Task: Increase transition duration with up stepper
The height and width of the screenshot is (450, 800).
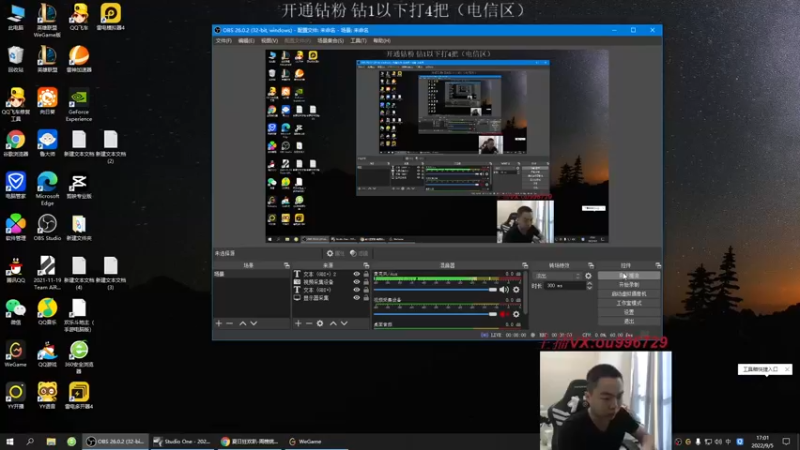Action: (589, 284)
